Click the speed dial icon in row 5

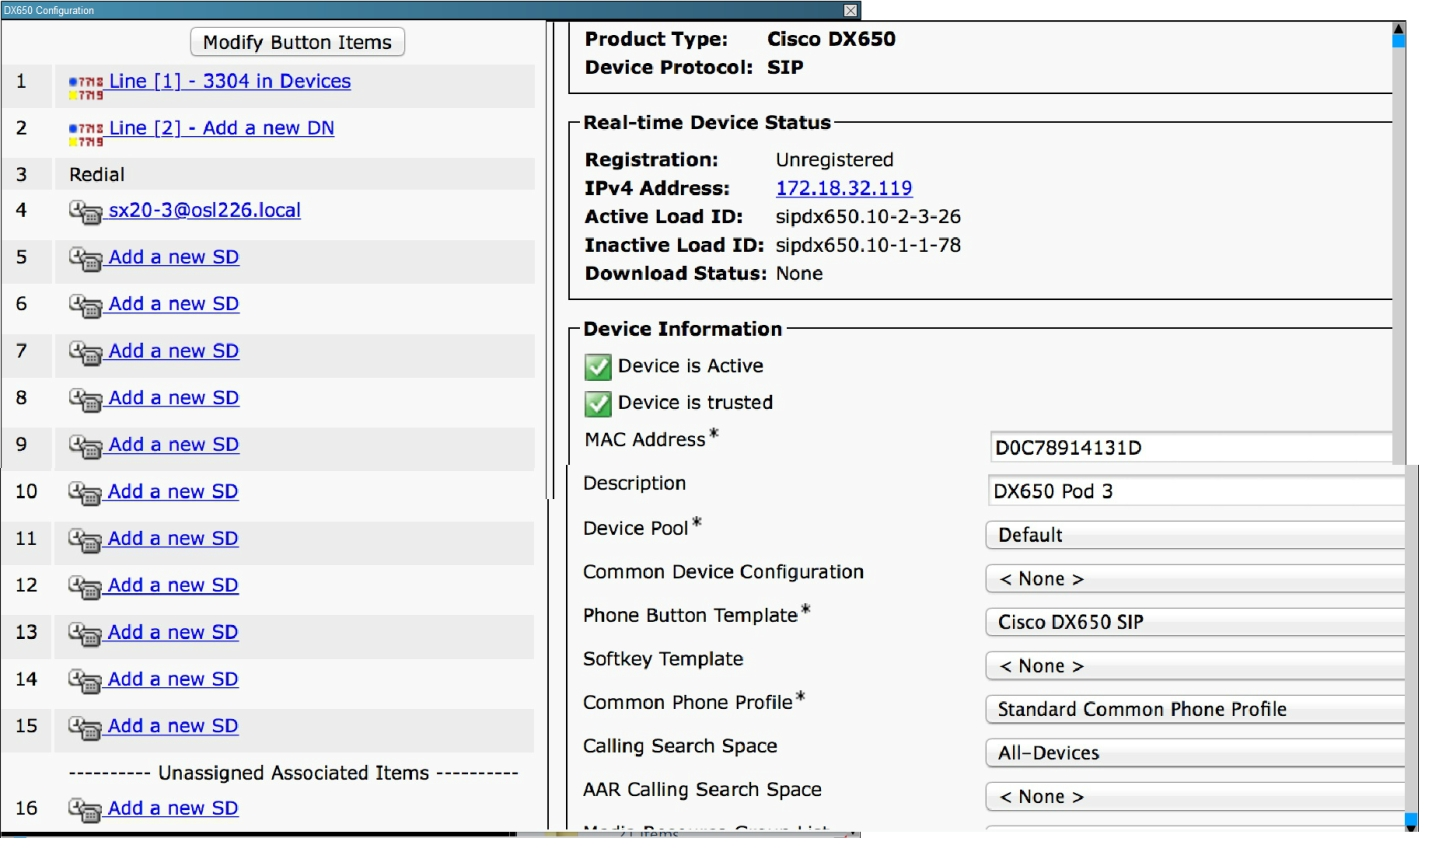pos(86,259)
